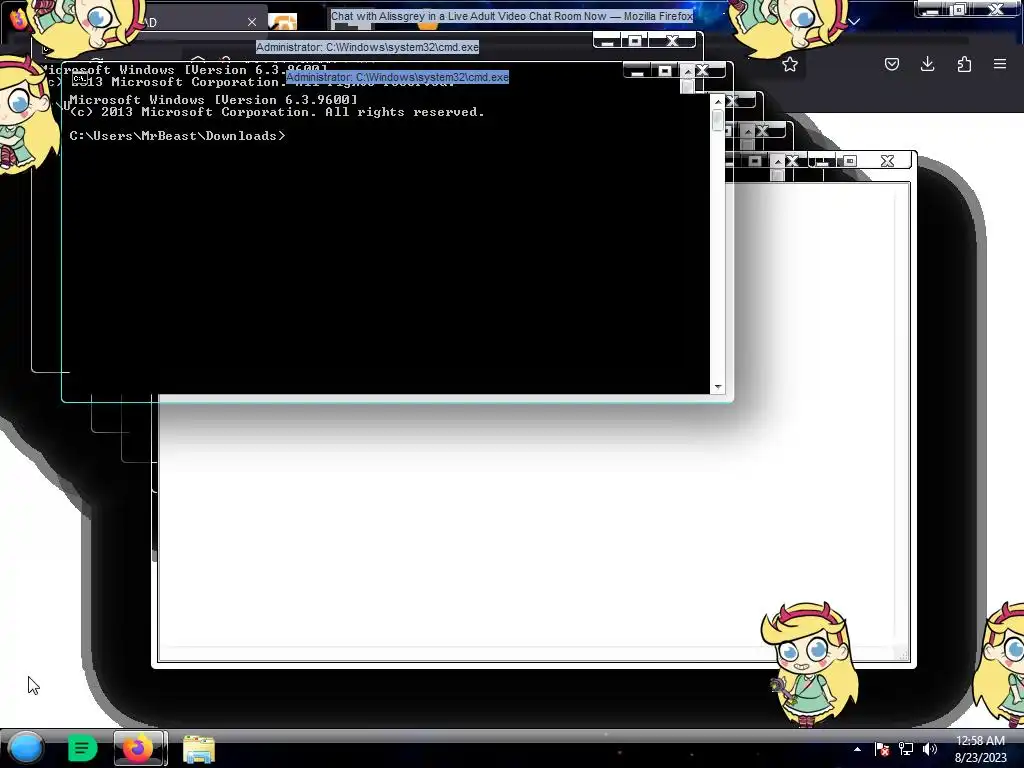Close the Firefox window

click(x=996, y=9)
